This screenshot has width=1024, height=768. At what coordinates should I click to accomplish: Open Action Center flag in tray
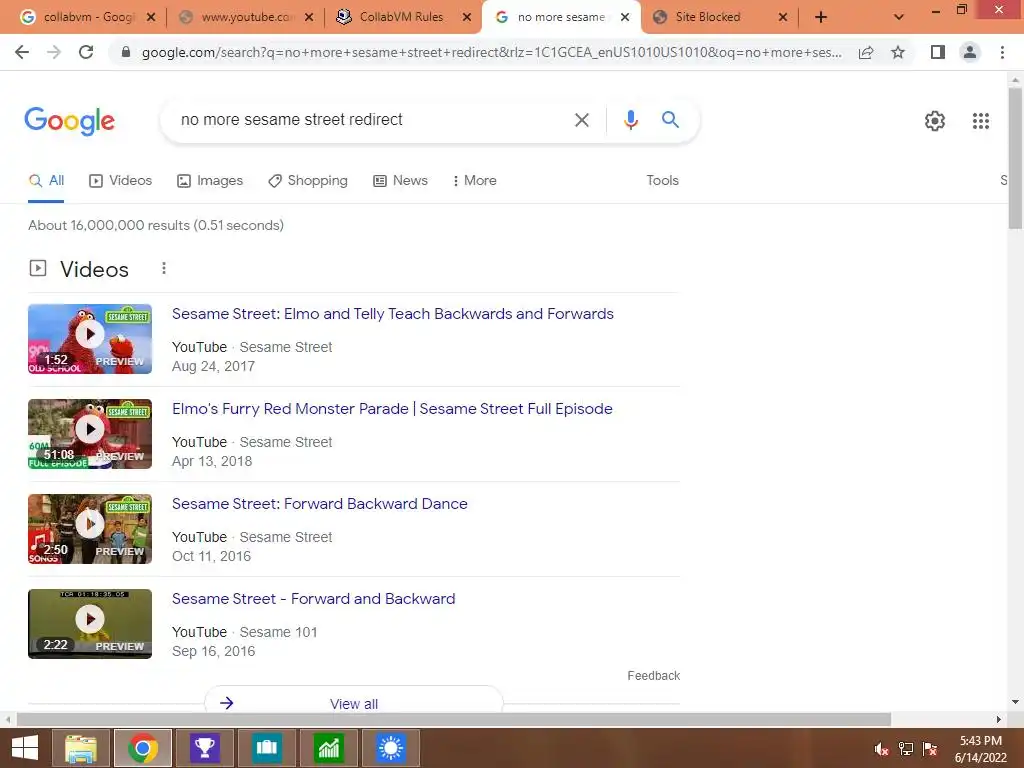click(930, 749)
